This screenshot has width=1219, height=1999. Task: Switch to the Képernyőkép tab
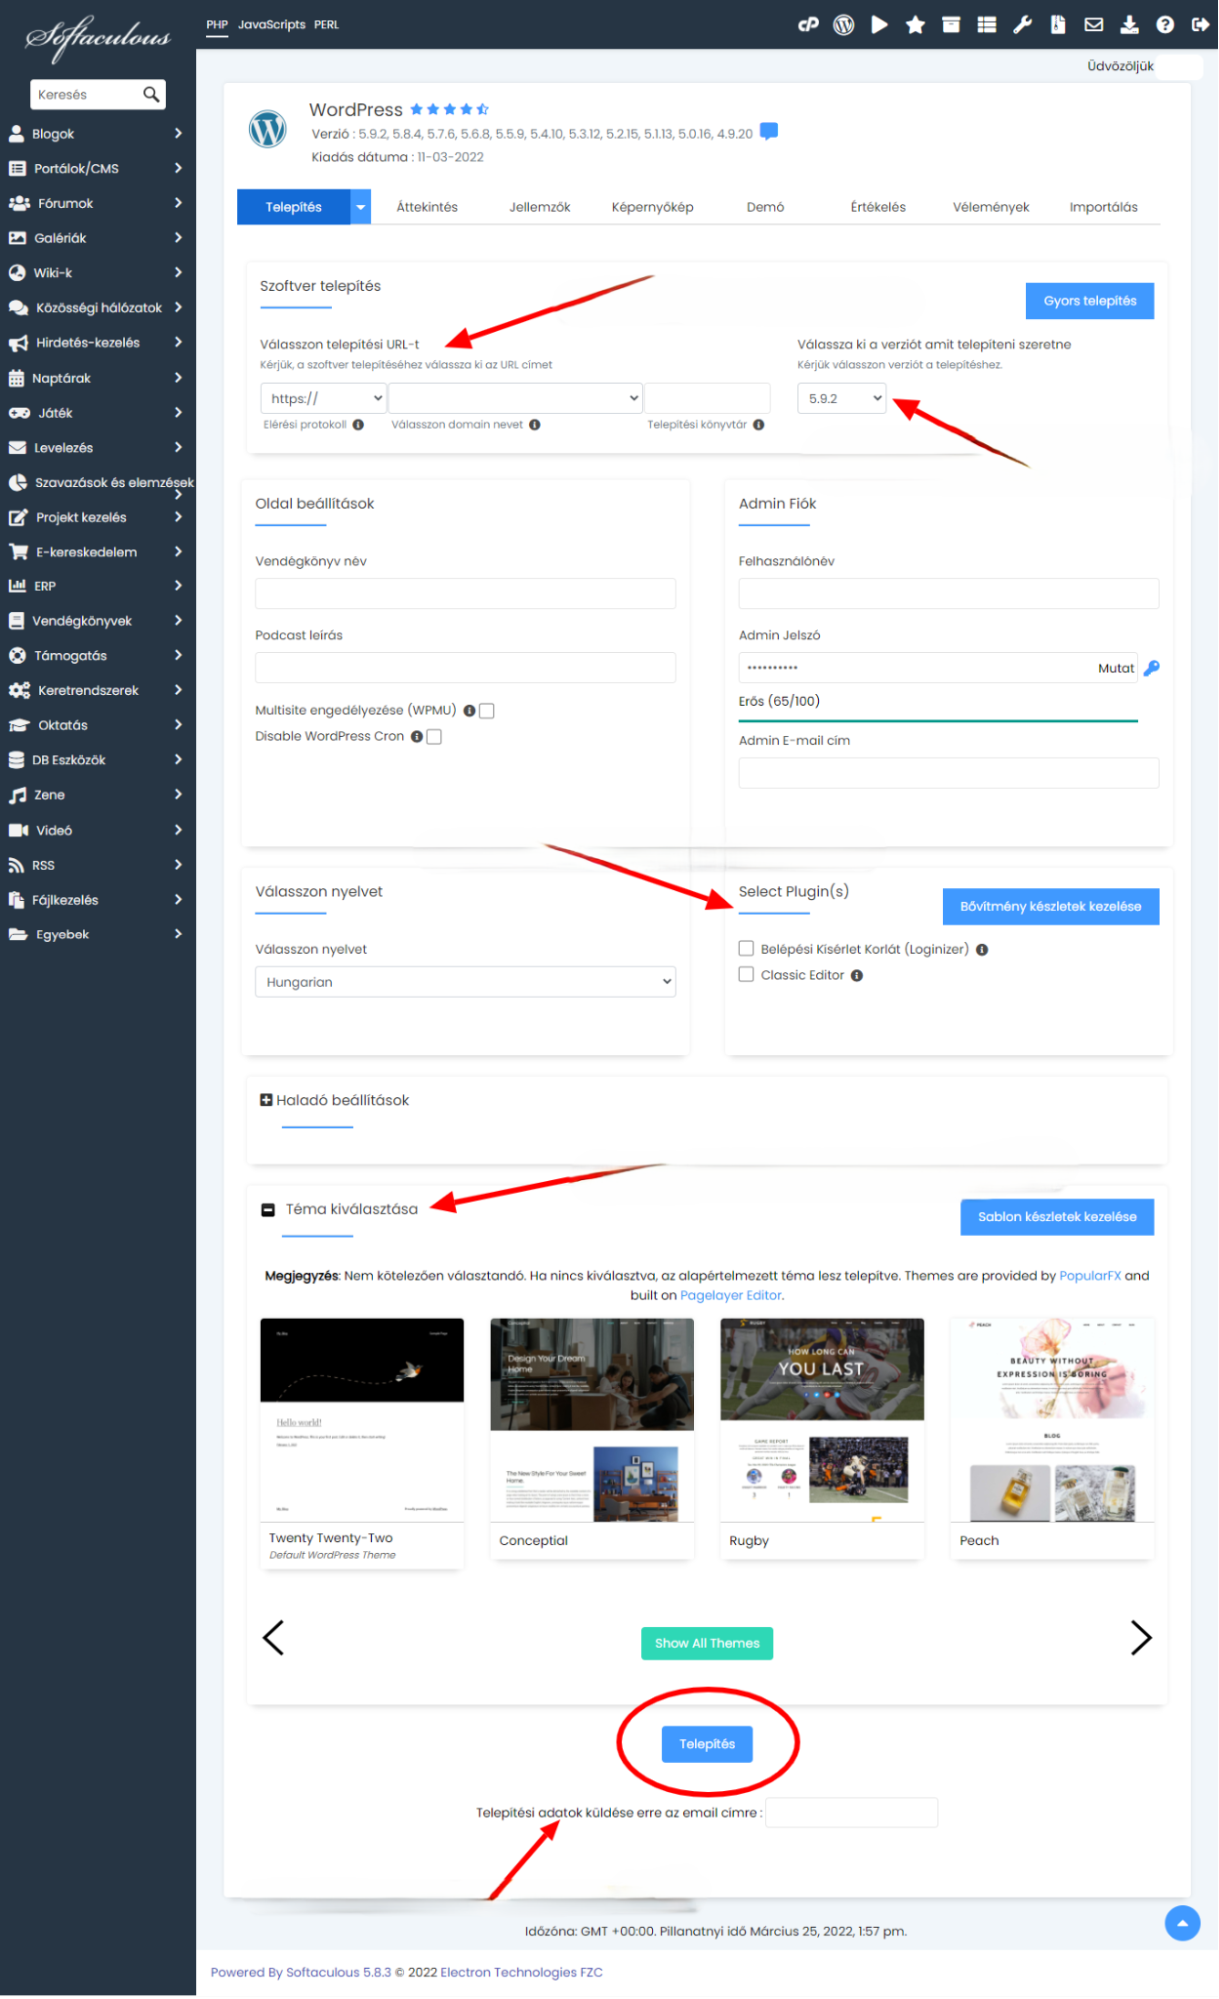(x=653, y=208)
